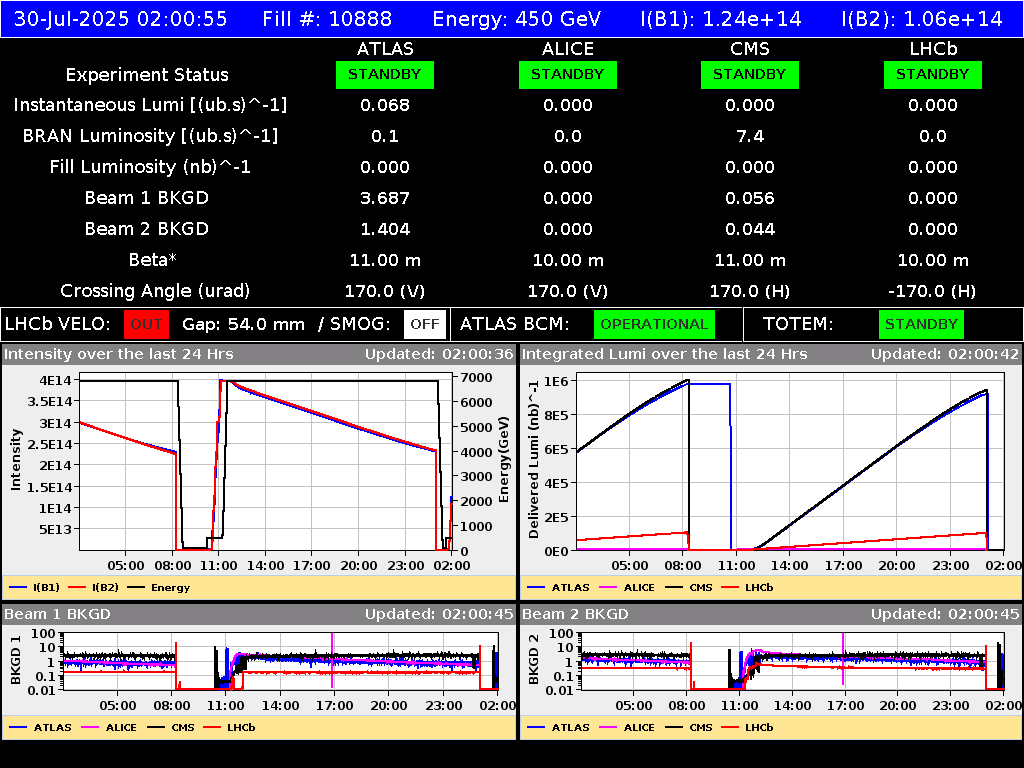Select the LHCb Beta* value 10.00 m
Viewport: 1024px width, 768px height.
[933, 260]
